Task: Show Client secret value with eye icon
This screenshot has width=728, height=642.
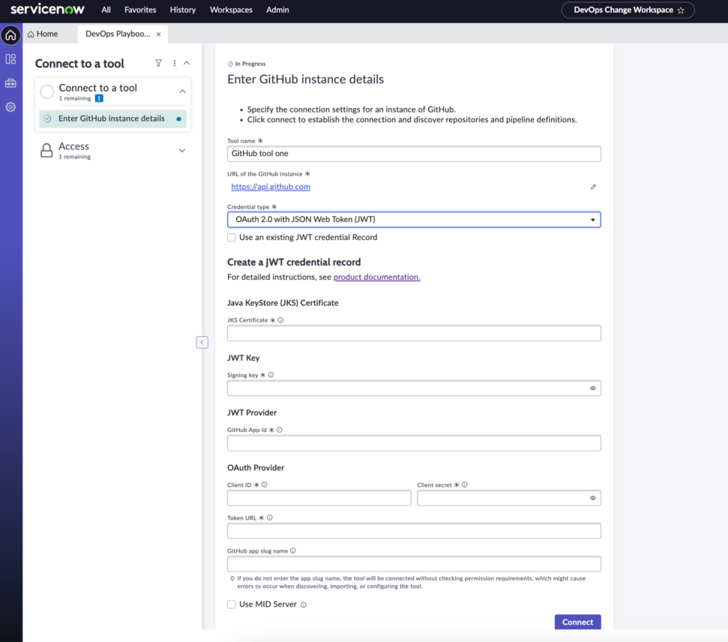Action: click(593, 498)
